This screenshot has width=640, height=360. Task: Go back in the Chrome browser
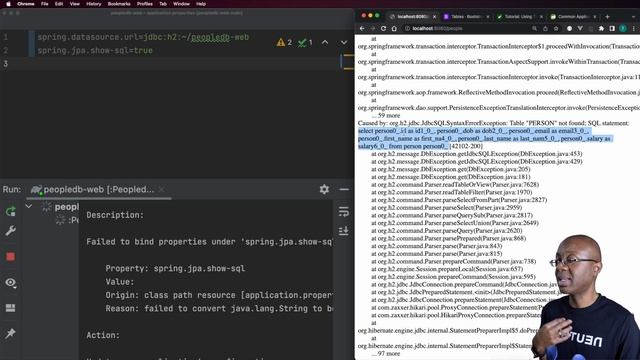[x=362, y=29]
